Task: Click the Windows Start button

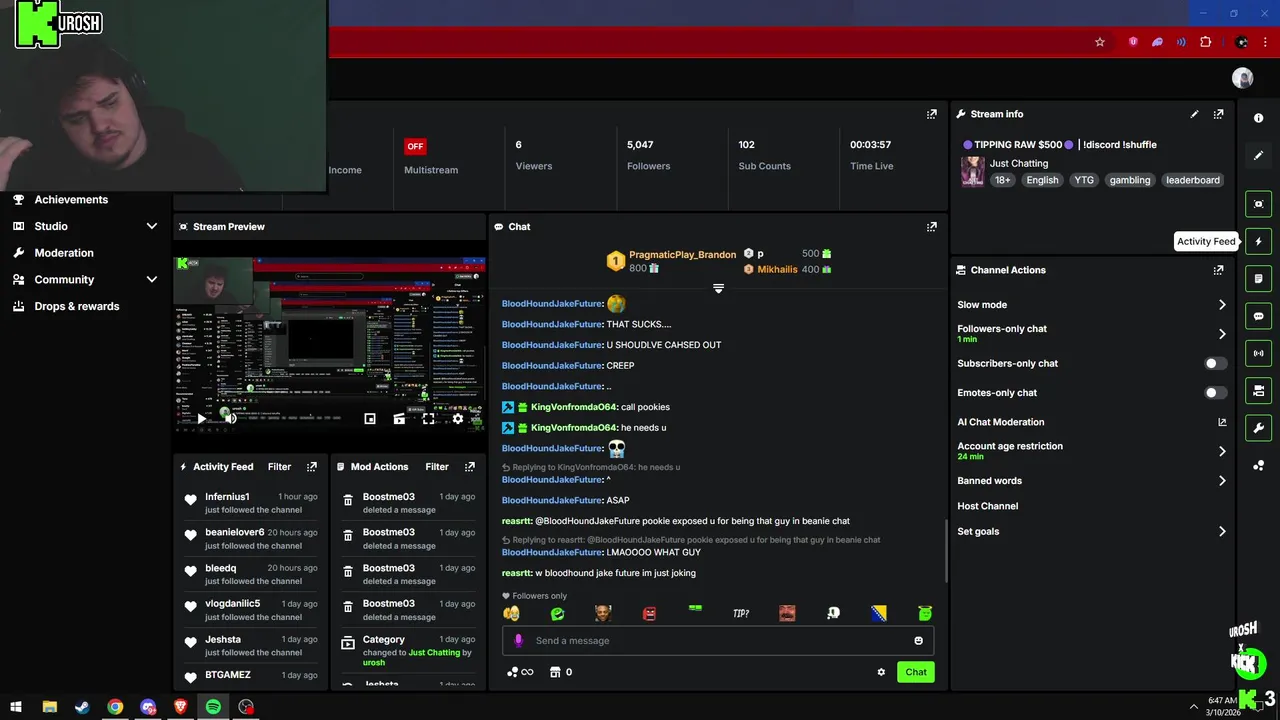Action: [16, 707]
